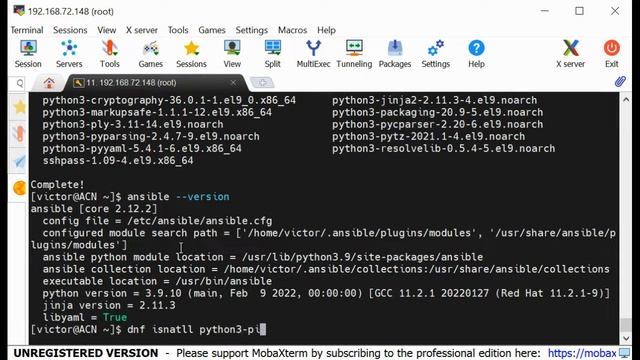Click the monitor icon in status bar
The width and height of the screenshot is (640, 360).
point(624,353)
